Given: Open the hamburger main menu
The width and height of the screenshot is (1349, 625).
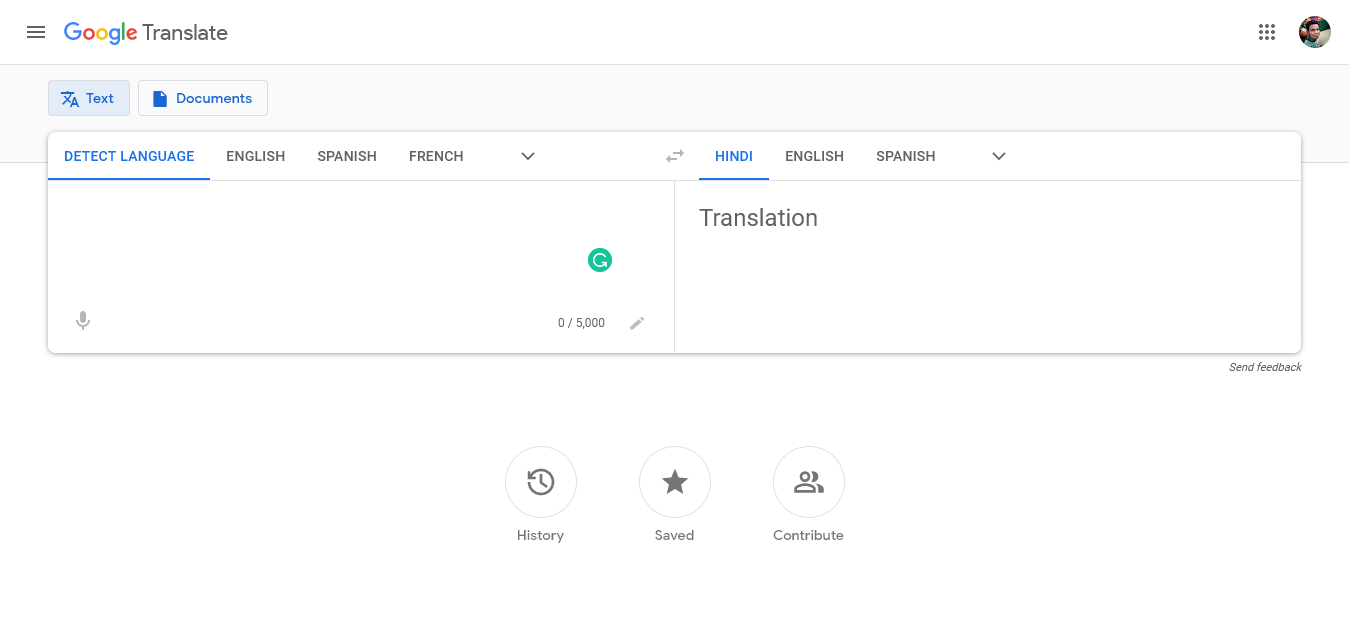Looking at the screenshot, I should (36, 32).
